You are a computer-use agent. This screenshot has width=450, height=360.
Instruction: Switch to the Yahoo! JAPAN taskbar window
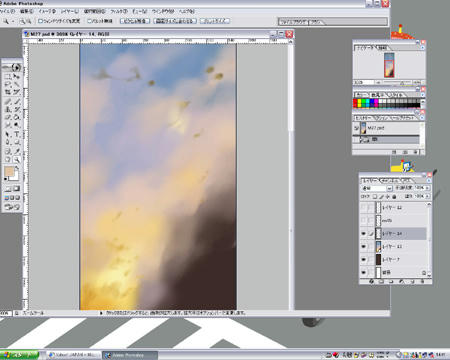pyautogui.click(x=73, y=355)
